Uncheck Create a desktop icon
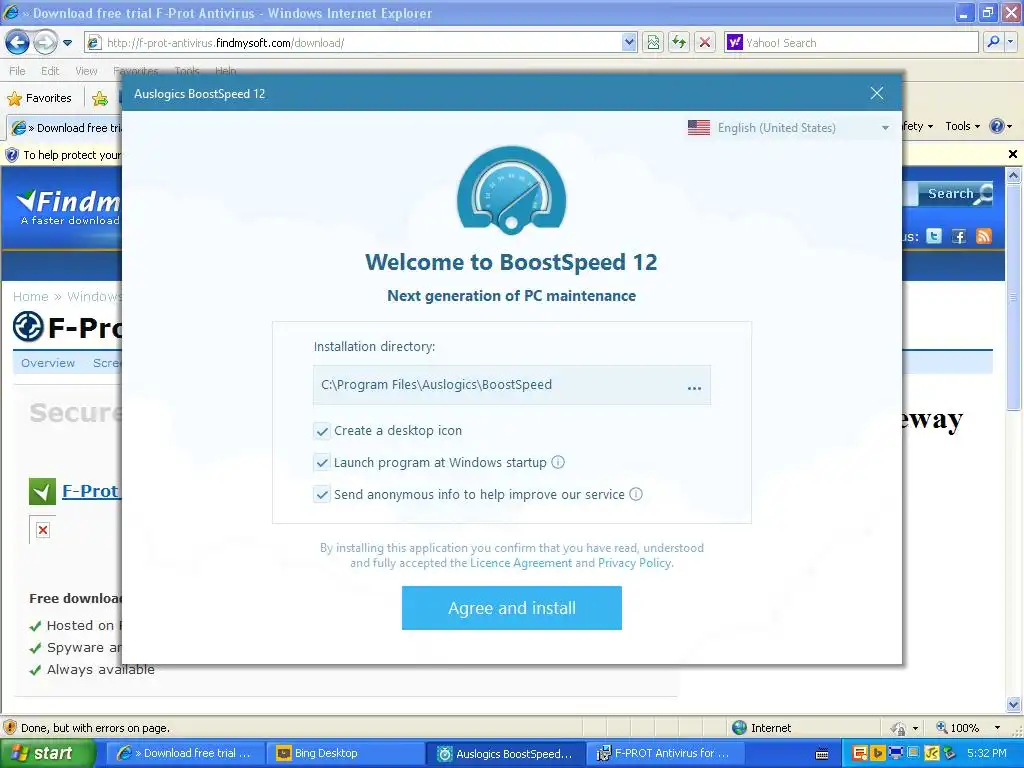Screen dimensions: 1024x768 point(322,431)
